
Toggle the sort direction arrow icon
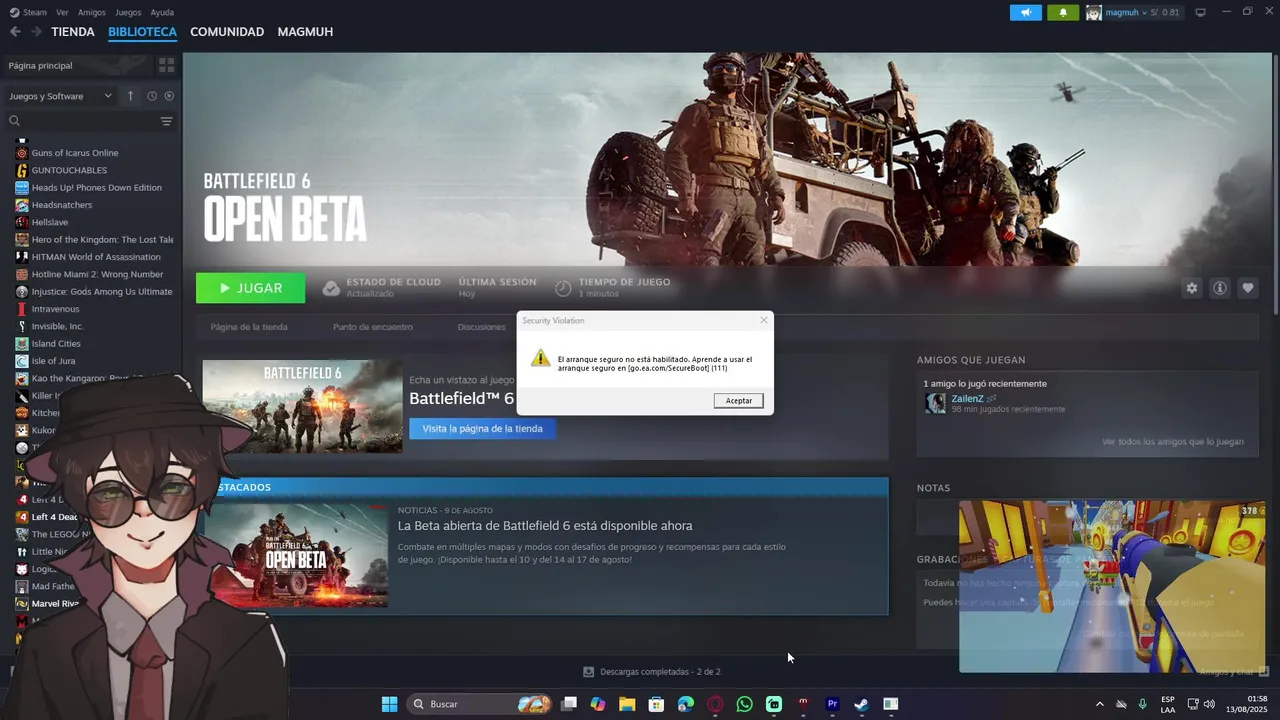tap(130, 96)
